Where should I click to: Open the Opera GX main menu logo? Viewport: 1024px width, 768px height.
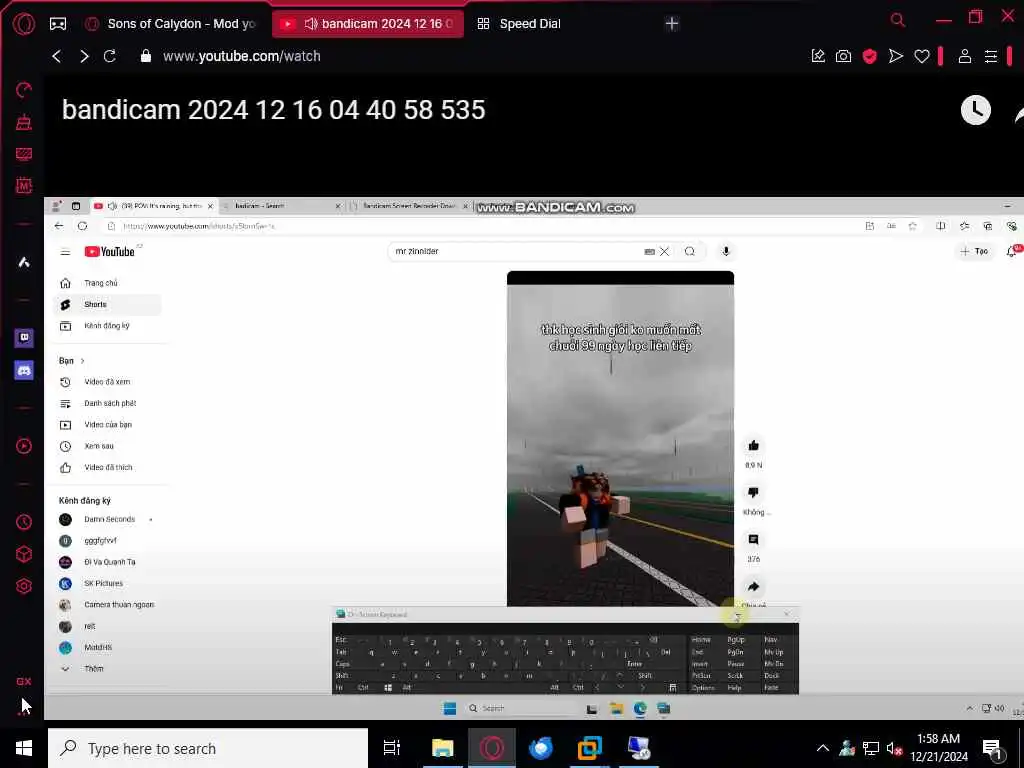(x=24, y=24)
